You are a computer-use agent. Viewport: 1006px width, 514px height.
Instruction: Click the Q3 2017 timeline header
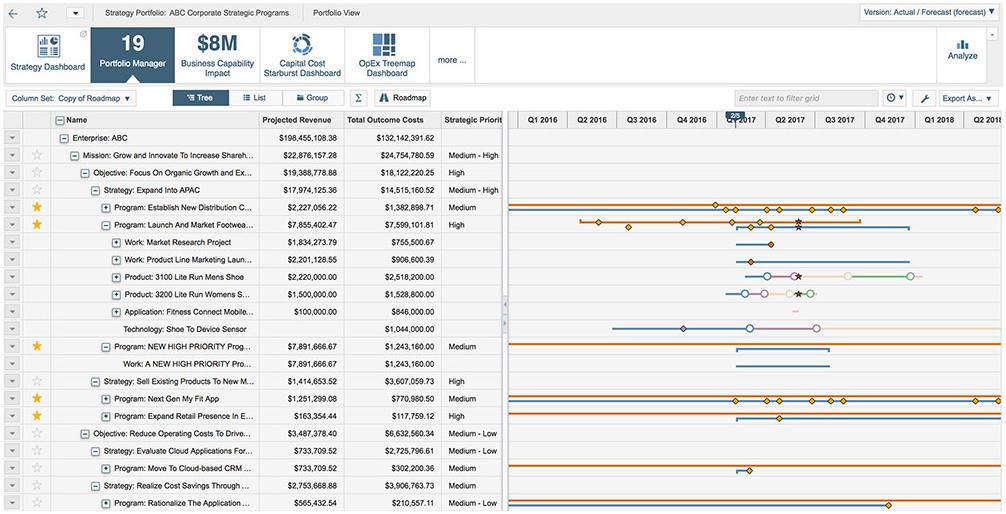point(839,120)
